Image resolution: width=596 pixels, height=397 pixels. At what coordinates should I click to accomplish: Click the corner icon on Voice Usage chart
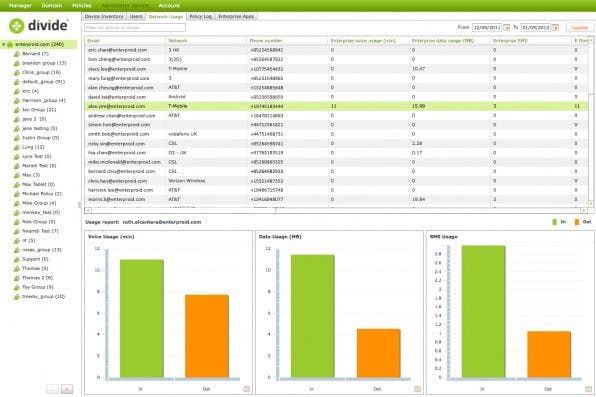[x=246, y=389]
